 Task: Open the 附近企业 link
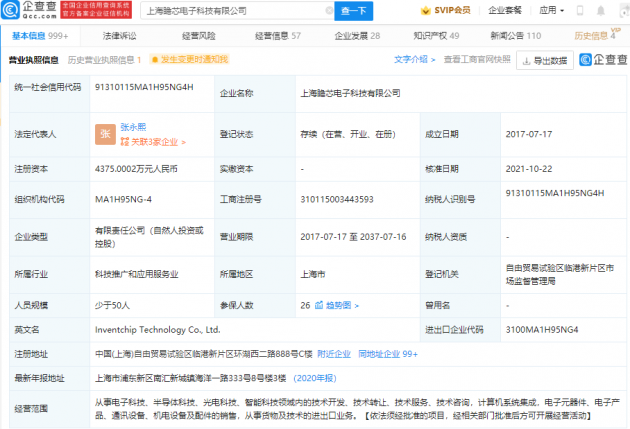pyautogui.click(x=333, y=354)
